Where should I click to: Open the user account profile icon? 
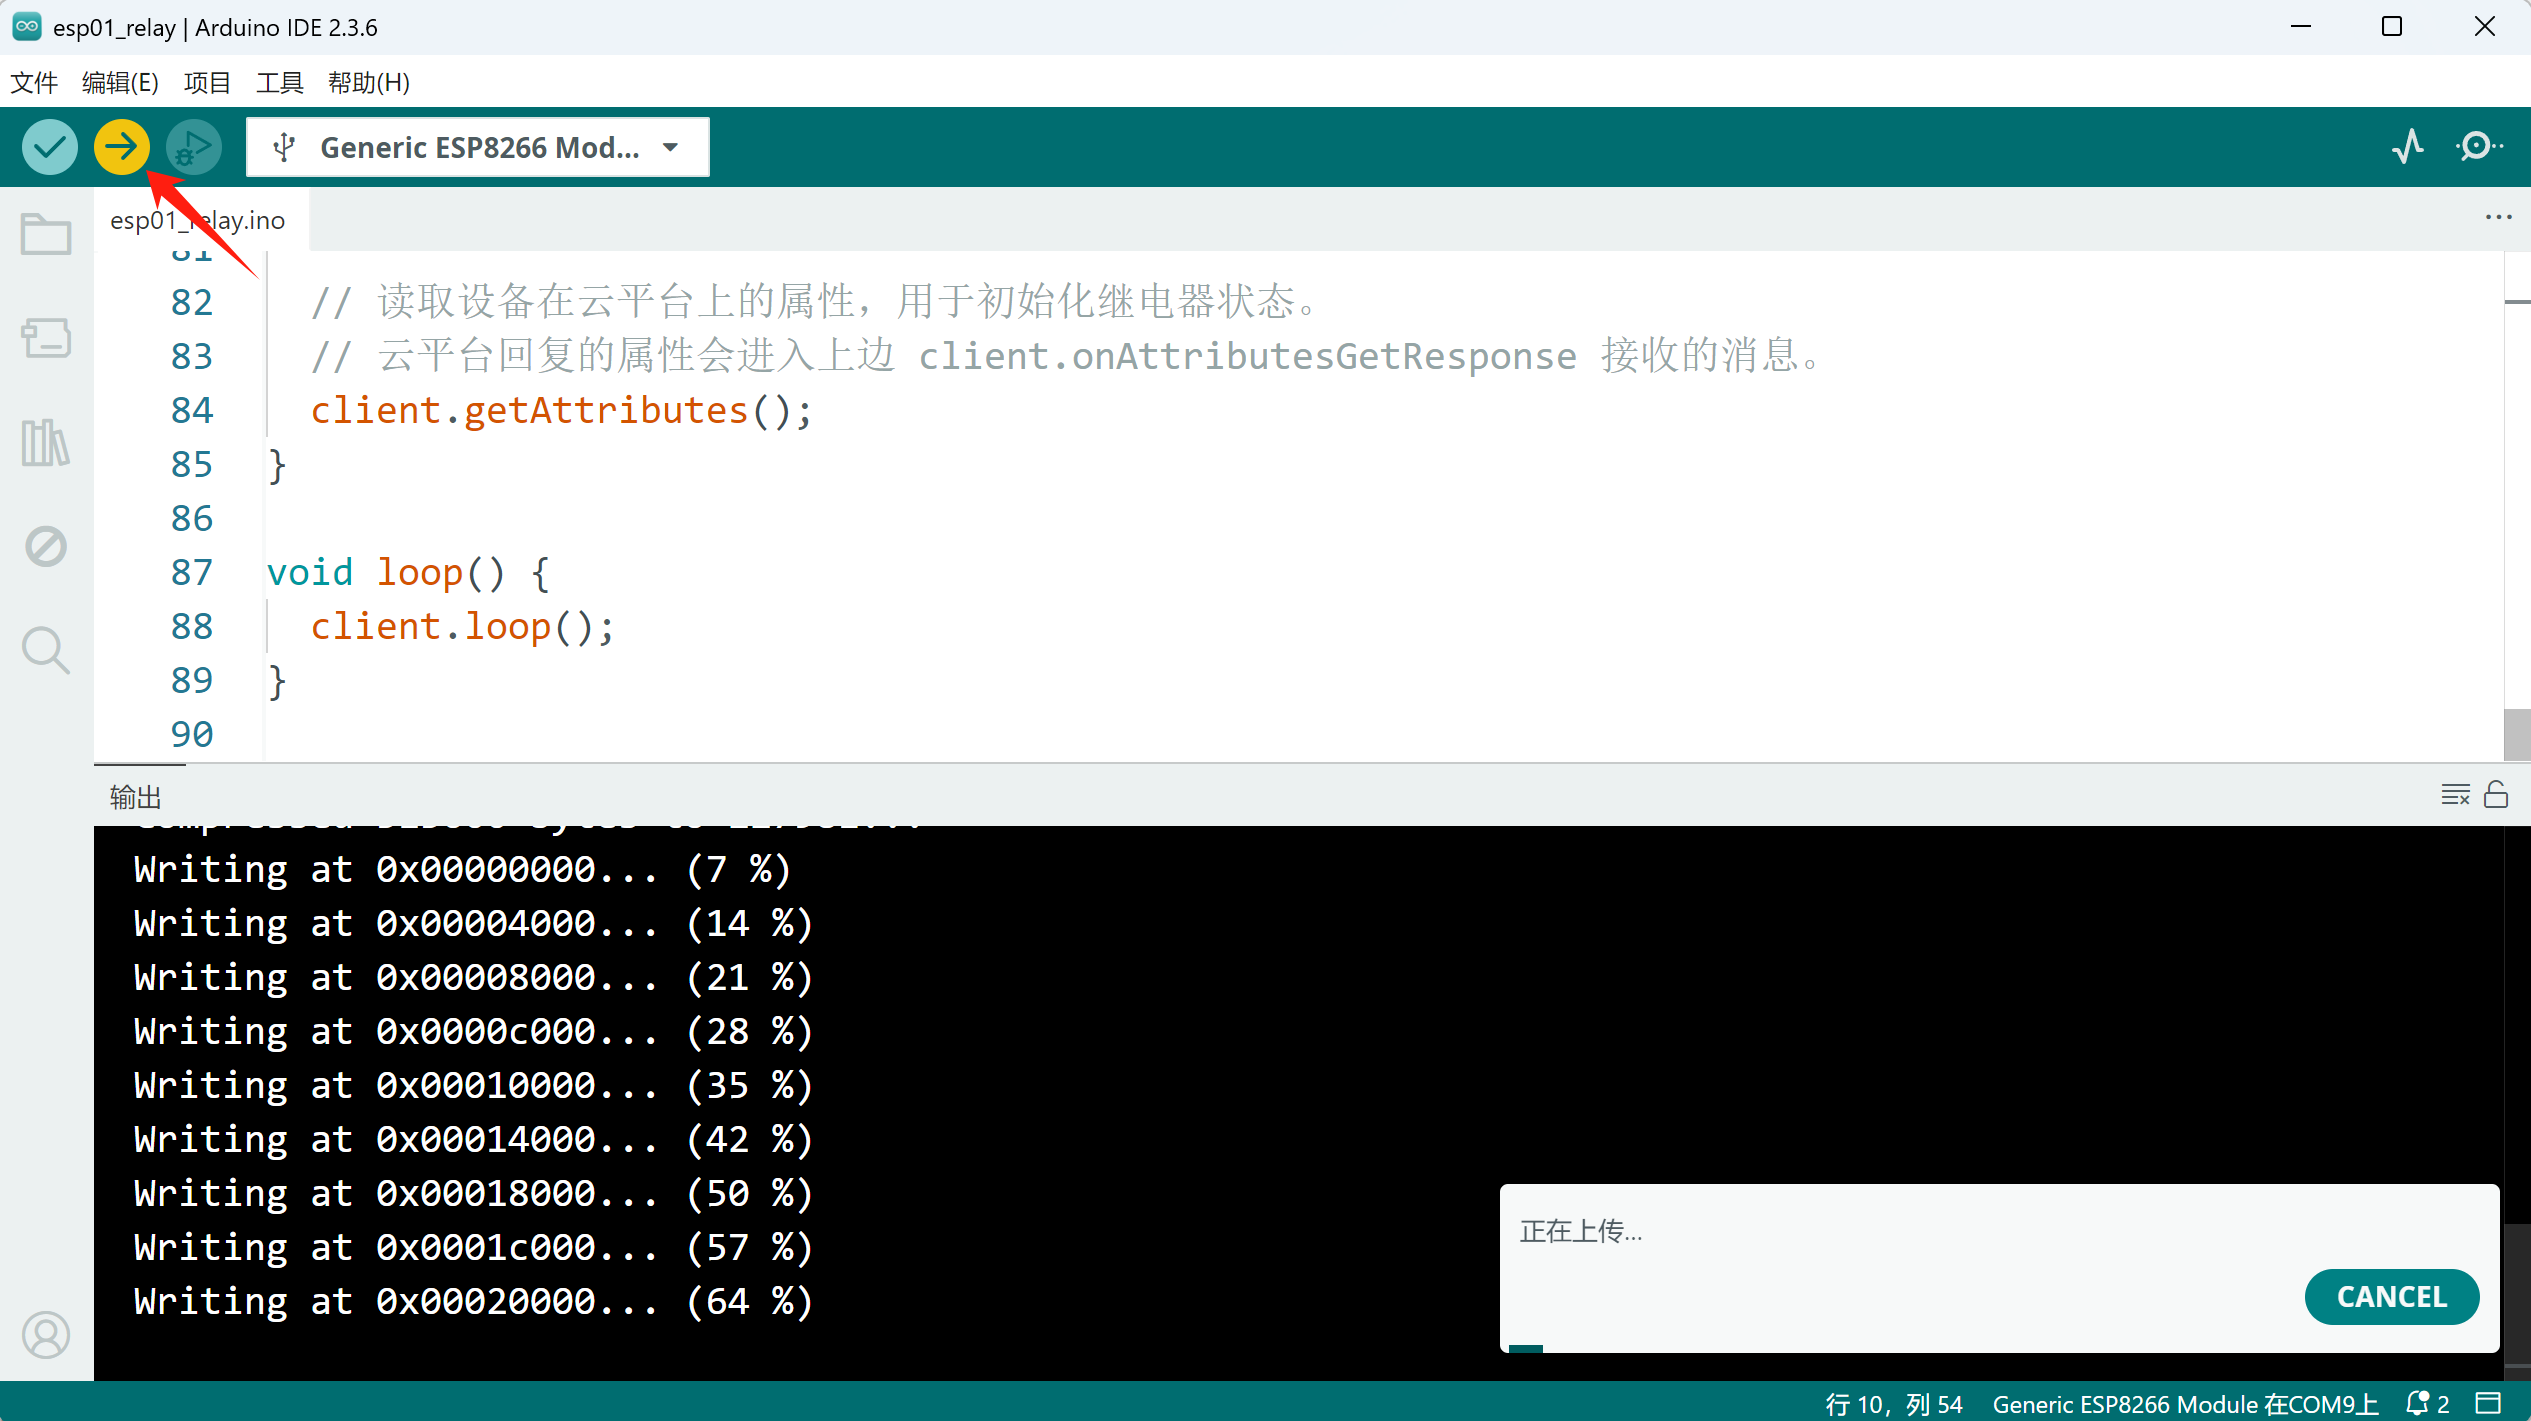(x=46, y=1335)
